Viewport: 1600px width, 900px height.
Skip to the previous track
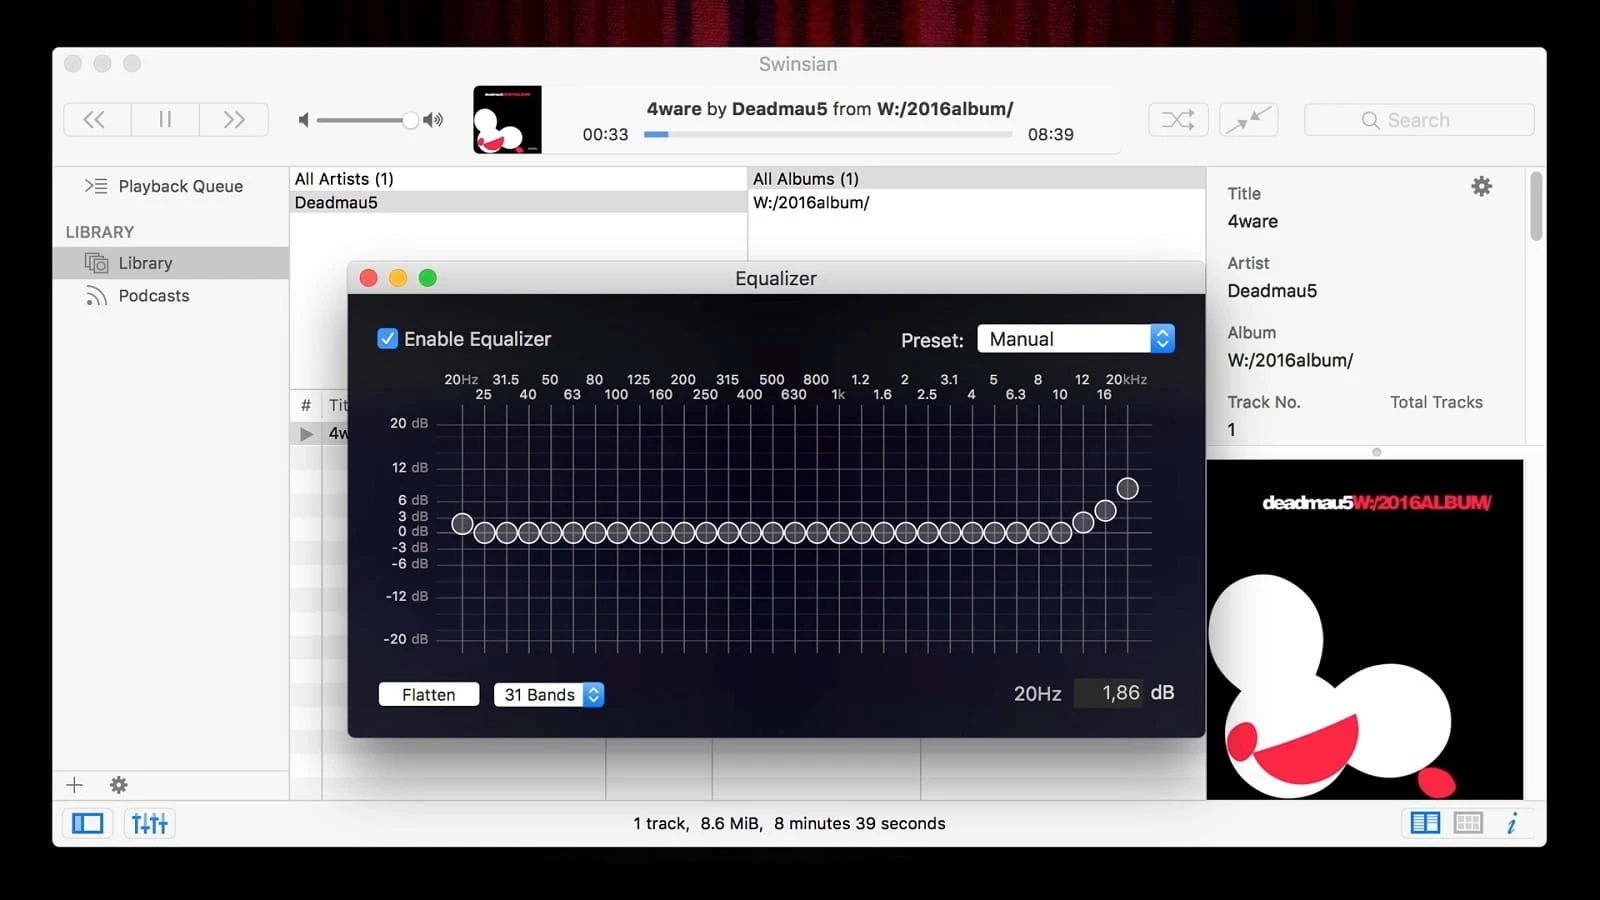coord(96,120)
